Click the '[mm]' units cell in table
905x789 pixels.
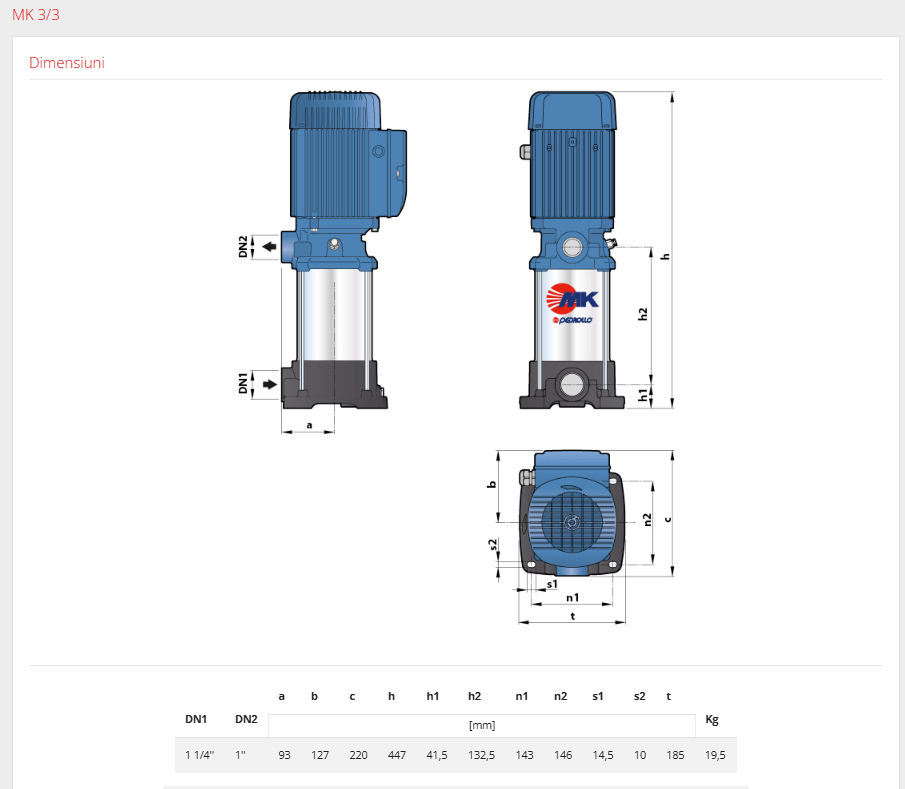482,726
